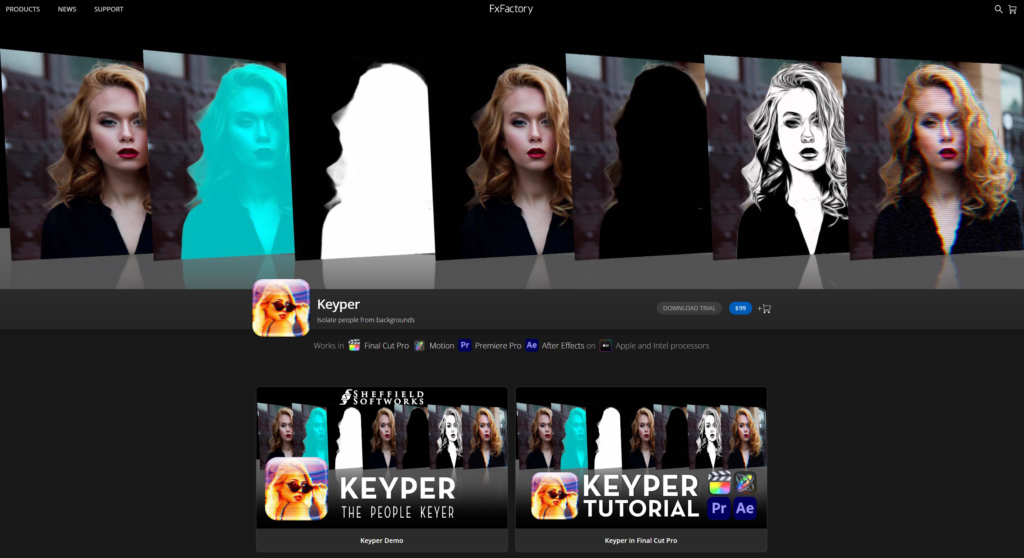This screenshot has width=1024, height=558.
Task: Click the Keyper in Final Cut Pro caption
Action: click(x=641, y=540)
